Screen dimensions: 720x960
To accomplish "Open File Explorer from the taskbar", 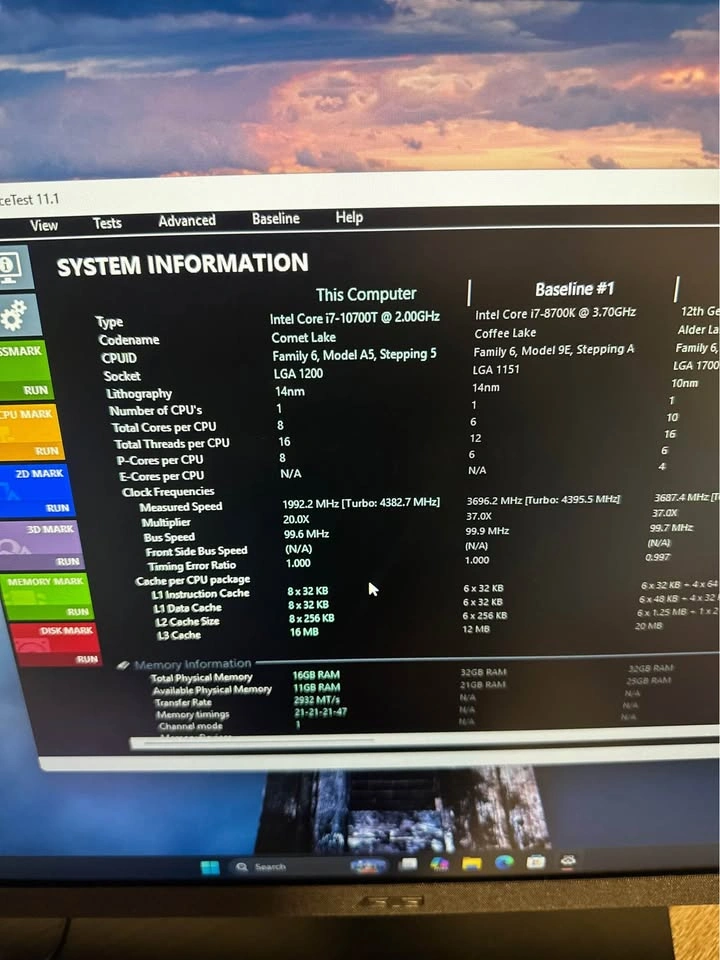I will 471,863.
